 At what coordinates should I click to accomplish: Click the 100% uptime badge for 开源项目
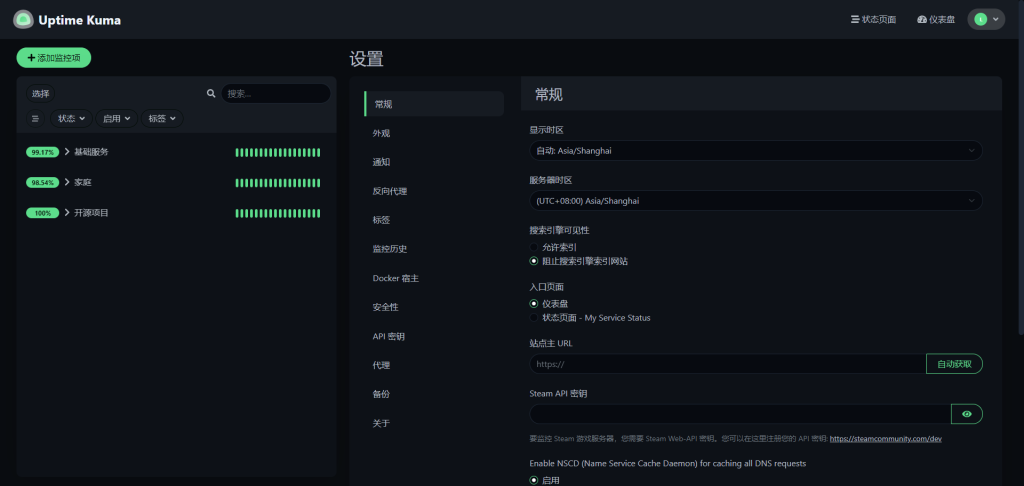pos(42,213)
